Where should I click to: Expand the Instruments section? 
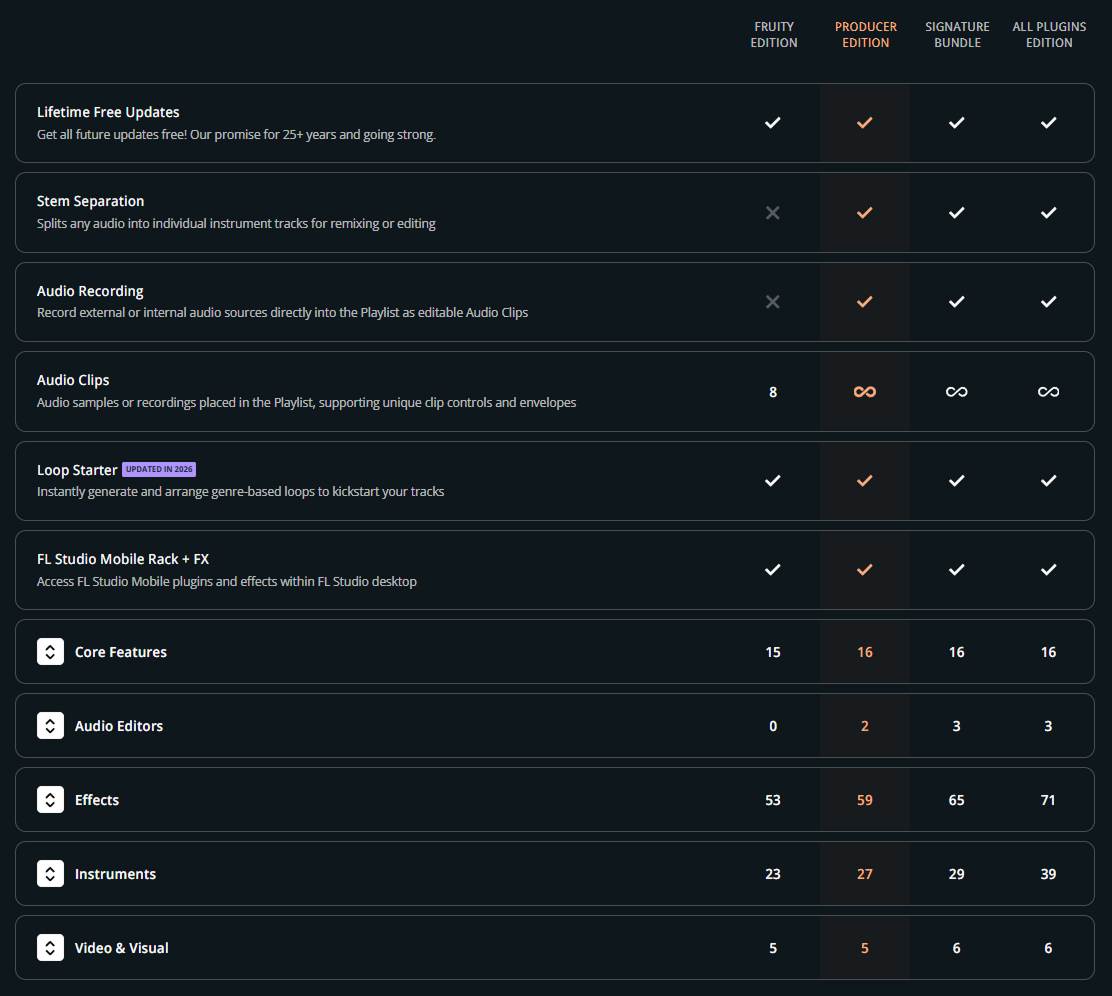pyautogui.click(x=50, y=874)
